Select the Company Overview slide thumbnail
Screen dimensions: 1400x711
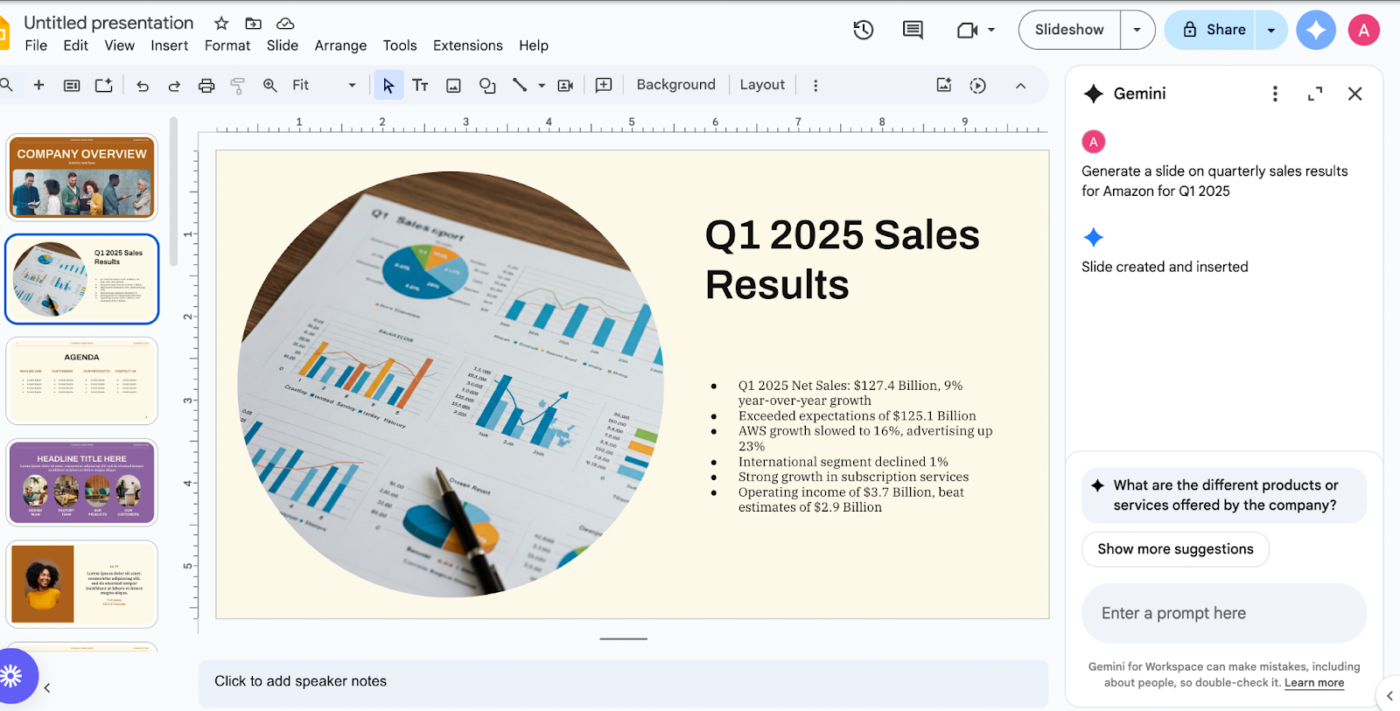82,178
